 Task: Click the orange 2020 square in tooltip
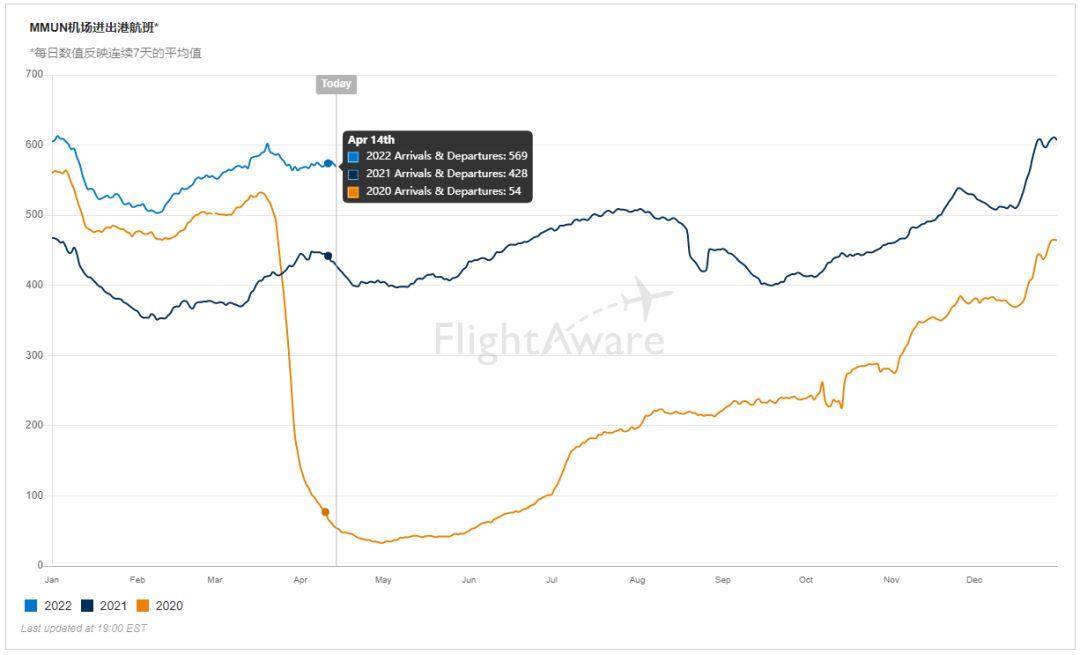click(x=354, y=192)
